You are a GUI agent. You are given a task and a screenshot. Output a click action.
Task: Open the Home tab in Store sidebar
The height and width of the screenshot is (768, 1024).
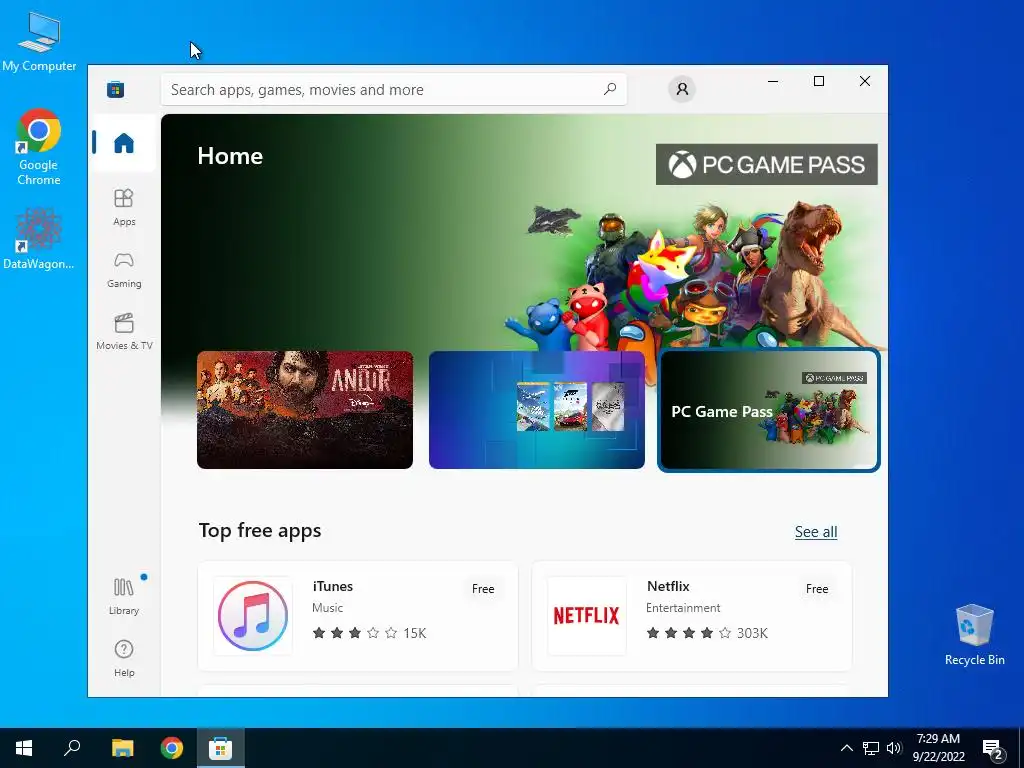point(124,143)
